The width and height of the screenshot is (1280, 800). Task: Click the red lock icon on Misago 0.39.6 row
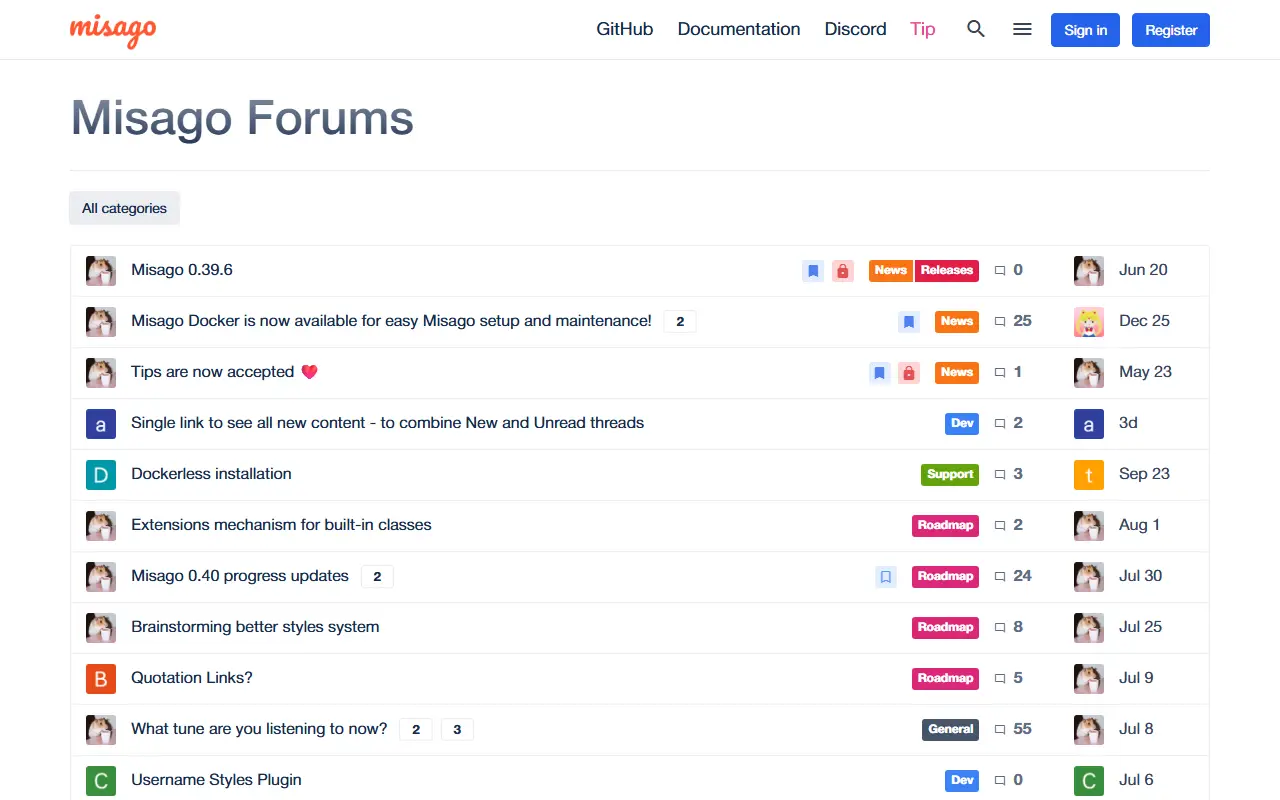click(x=843, y=270)
